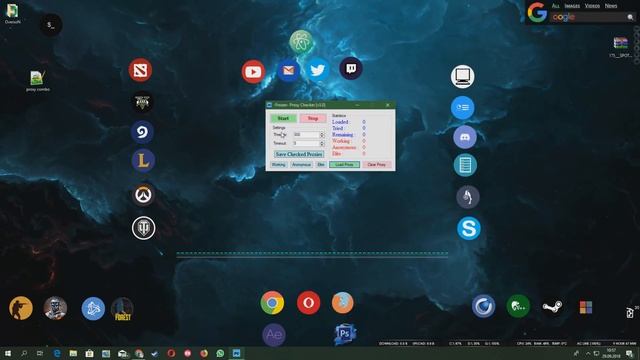
Task: Select the All tab in Google widget
Action: click(x=556, y=6)
